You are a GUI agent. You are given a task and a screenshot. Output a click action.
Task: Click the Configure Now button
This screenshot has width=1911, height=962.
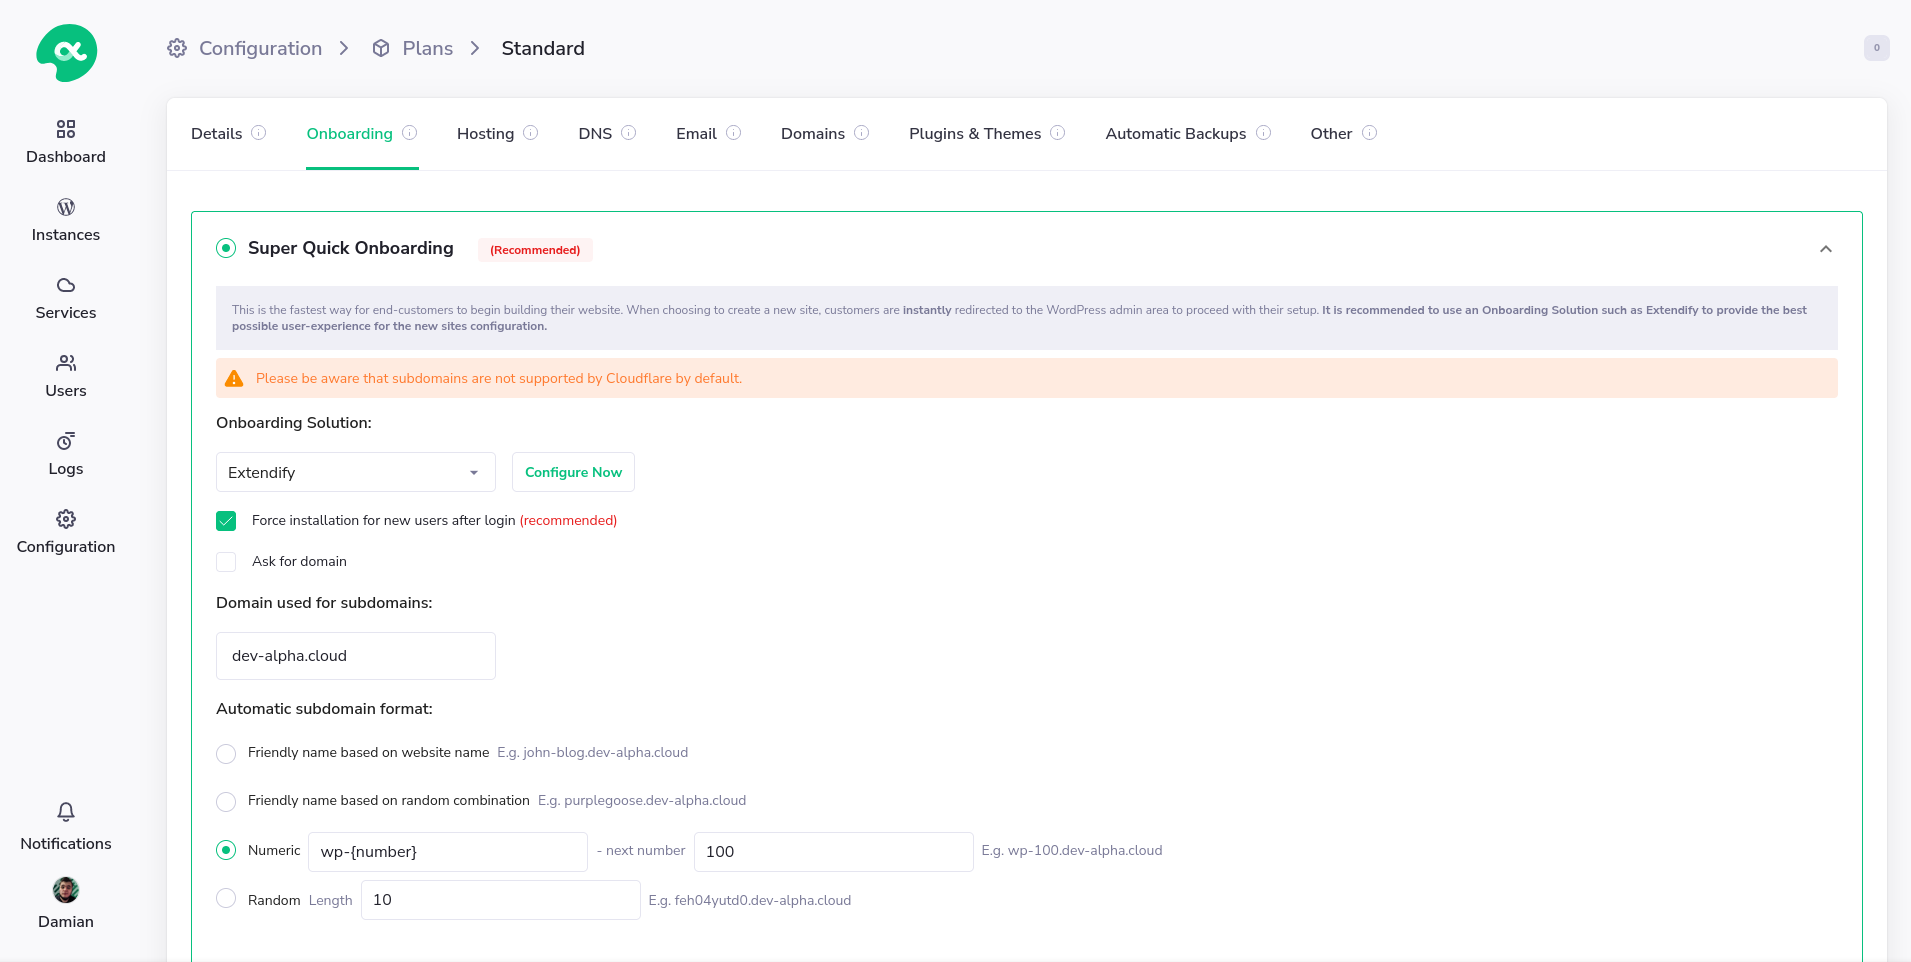click(573, 472)
